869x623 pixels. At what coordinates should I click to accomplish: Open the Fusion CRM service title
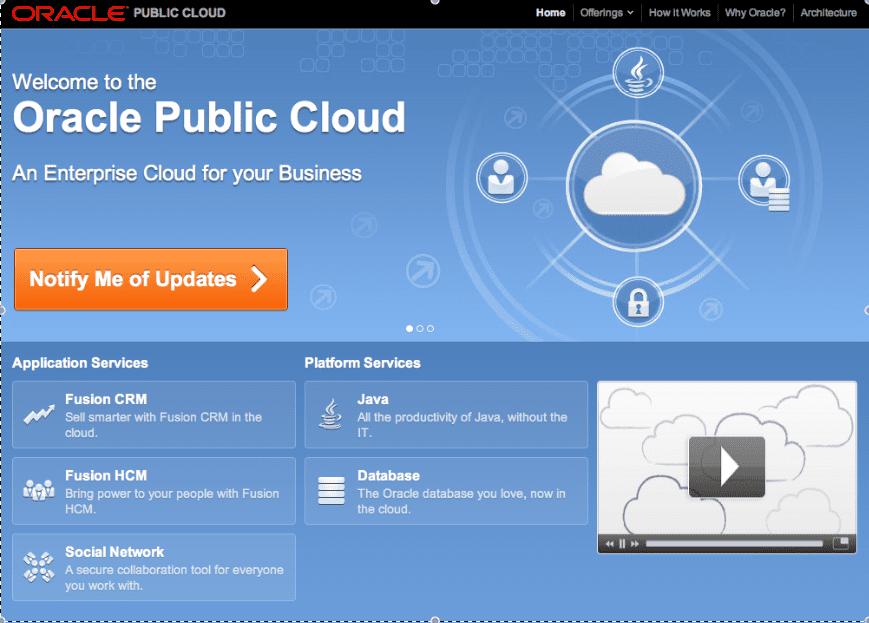(x=106, y=399)
